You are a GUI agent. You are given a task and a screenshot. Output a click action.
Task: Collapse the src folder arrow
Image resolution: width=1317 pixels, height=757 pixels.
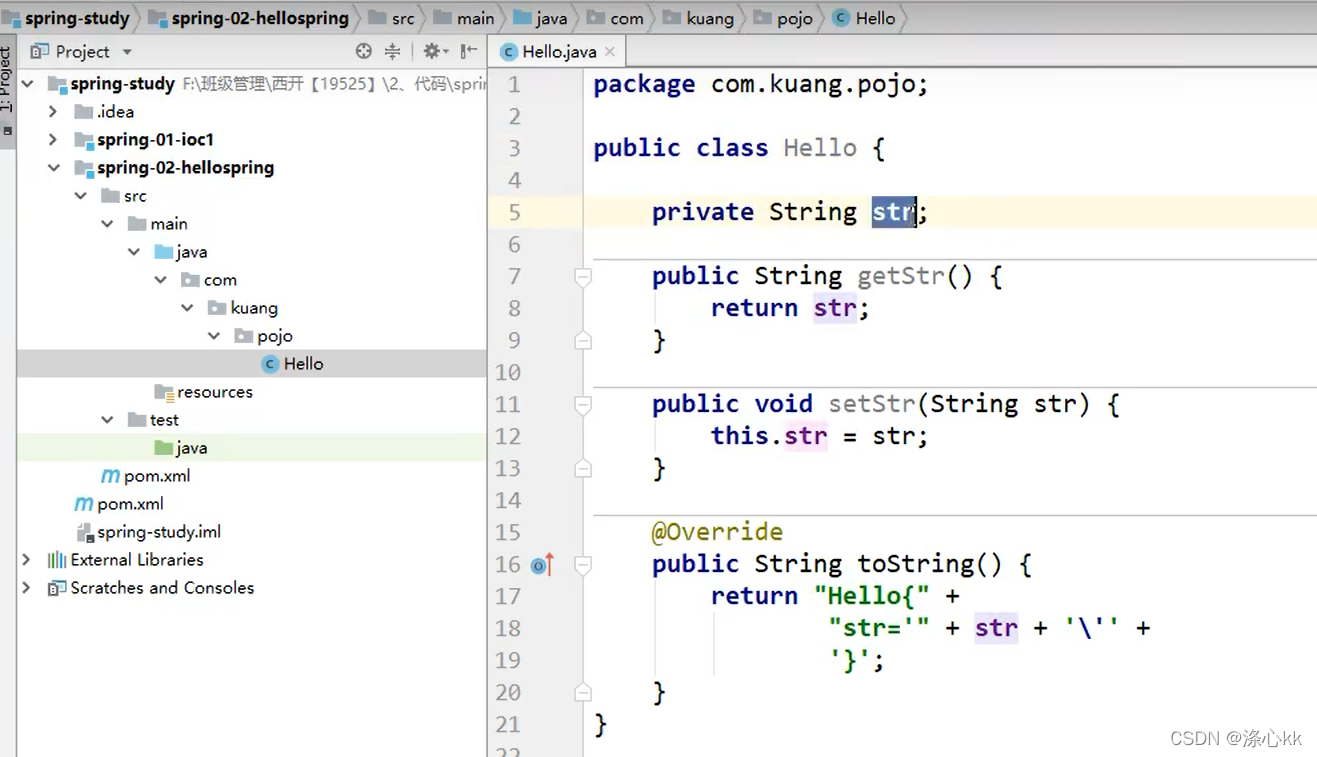coord(81,196)
